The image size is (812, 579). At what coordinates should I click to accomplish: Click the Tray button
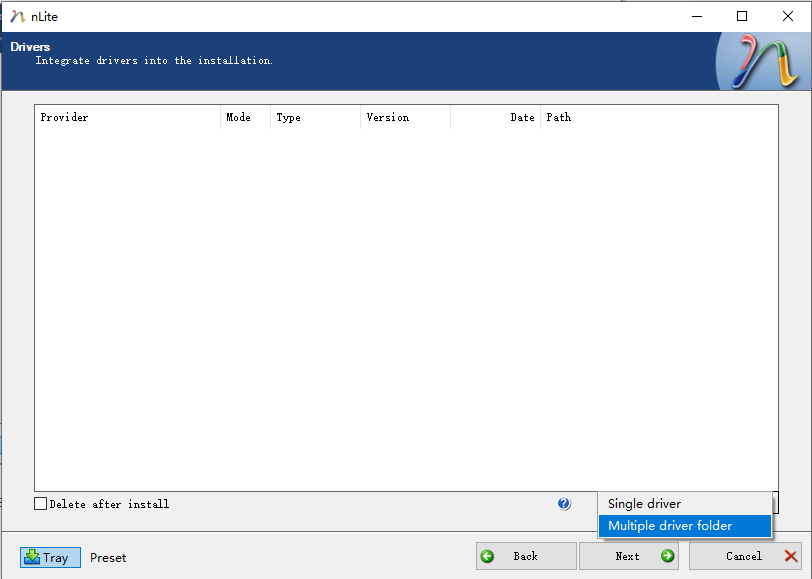[50, 557]
